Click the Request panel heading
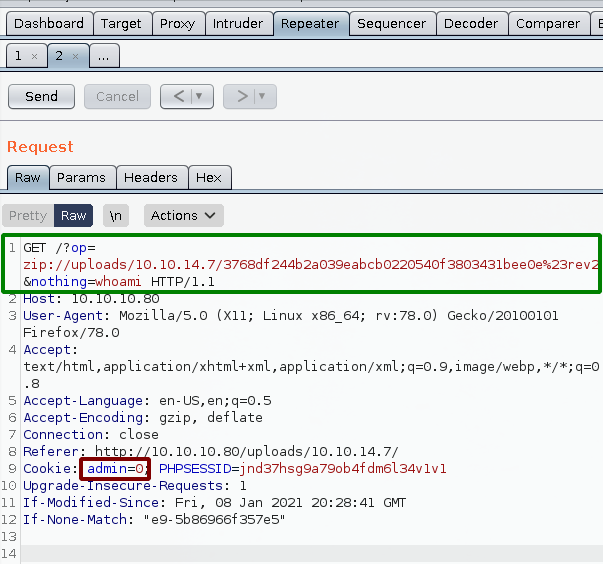This screenshot has width=603, height=564. click(40, 147)
